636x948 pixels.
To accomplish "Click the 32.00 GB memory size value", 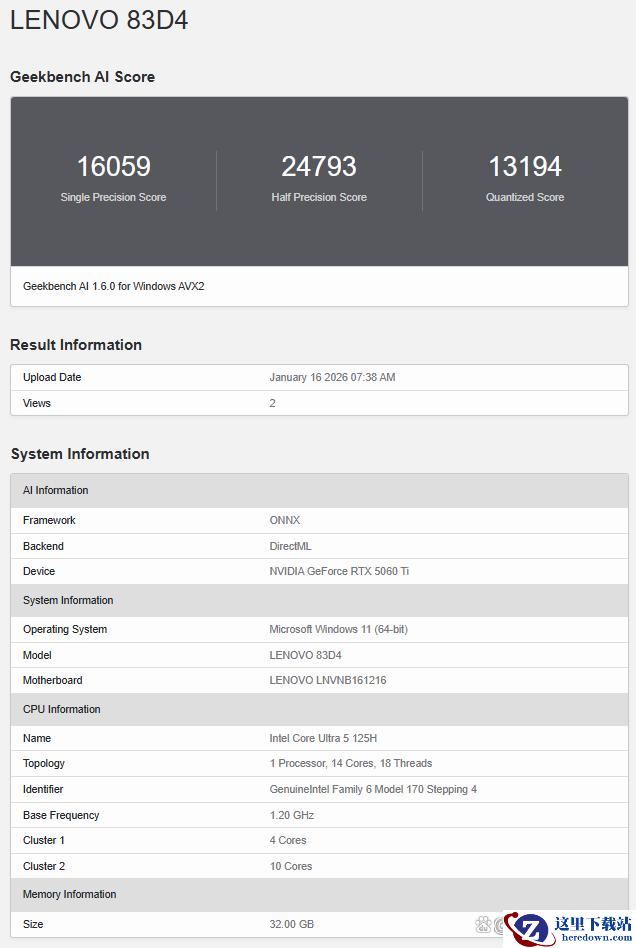I will [291, 924].
